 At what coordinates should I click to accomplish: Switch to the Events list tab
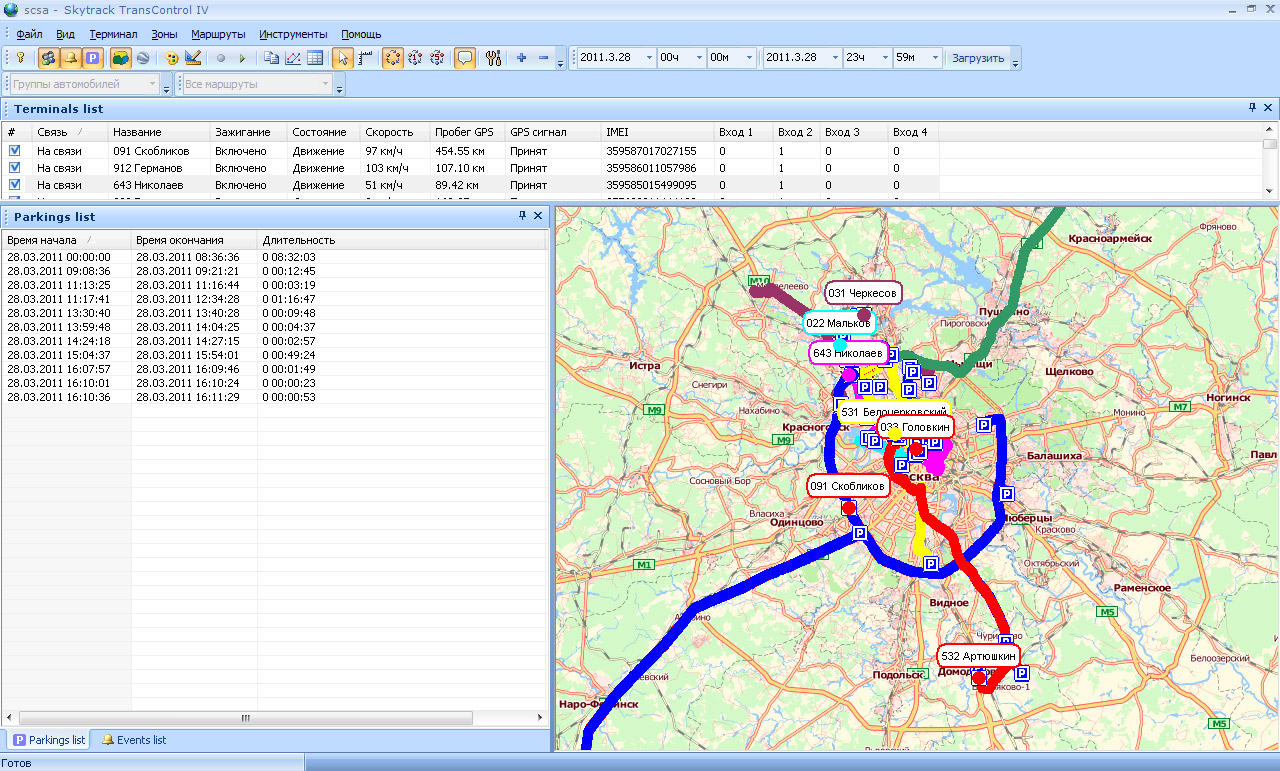pos(133,740)
